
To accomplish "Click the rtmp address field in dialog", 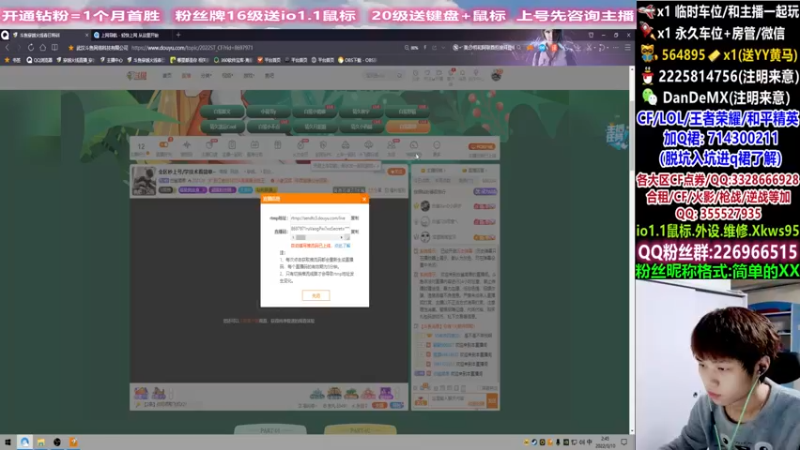I will (x=319, y=218).
